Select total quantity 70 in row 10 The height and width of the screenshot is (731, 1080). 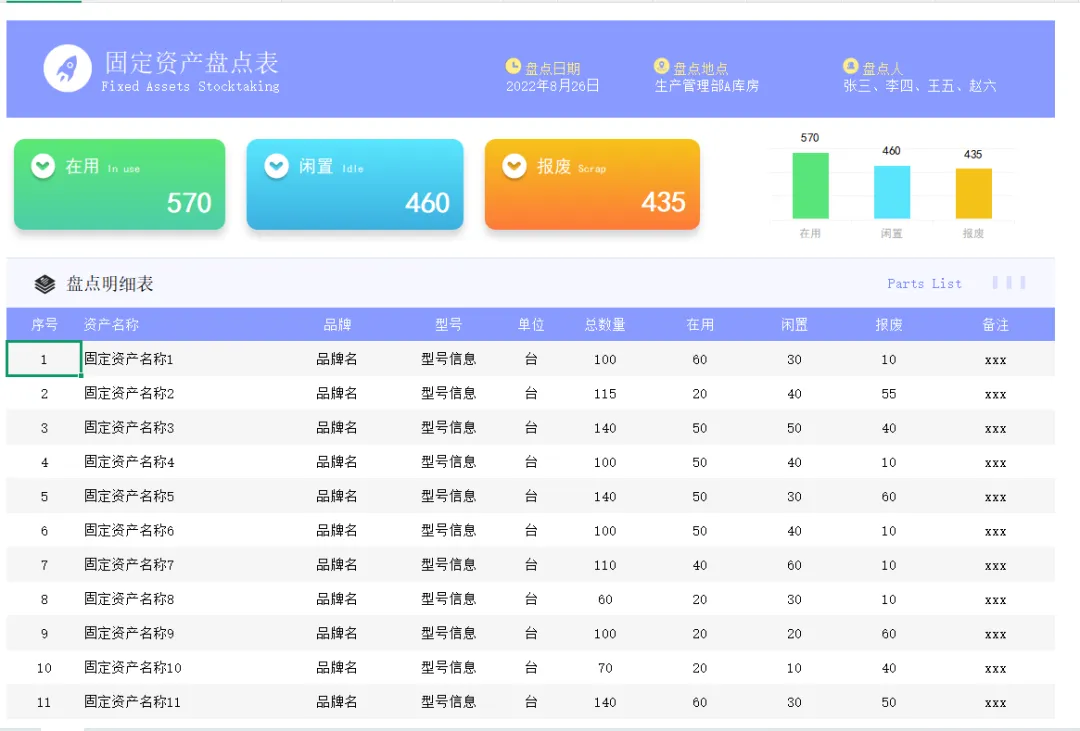605,668
